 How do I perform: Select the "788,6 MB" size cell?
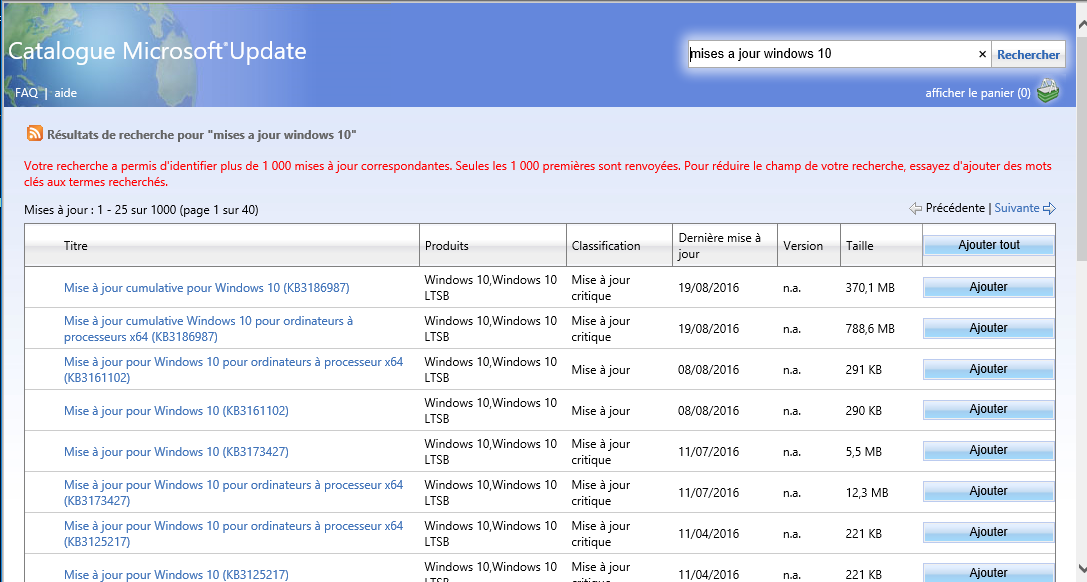(x=870, y=328)
